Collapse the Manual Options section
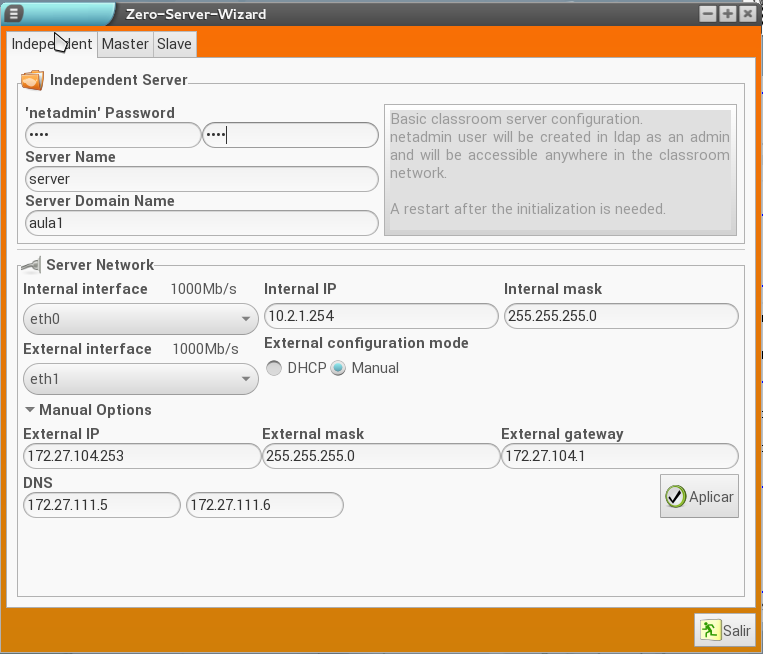The image size is (763, 654). coord(30,410)
